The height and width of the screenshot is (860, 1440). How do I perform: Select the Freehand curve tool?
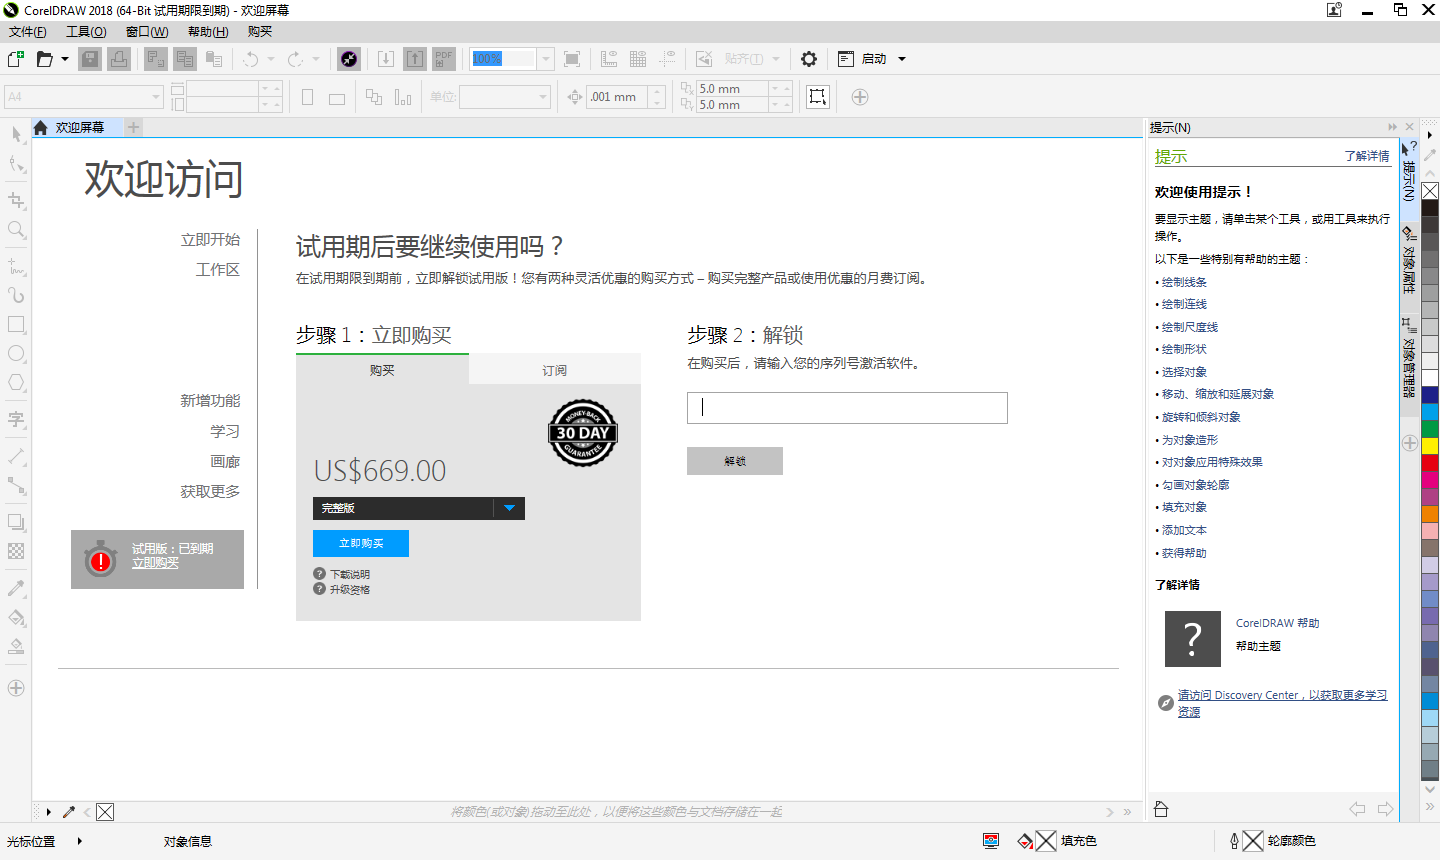(16, 266)
